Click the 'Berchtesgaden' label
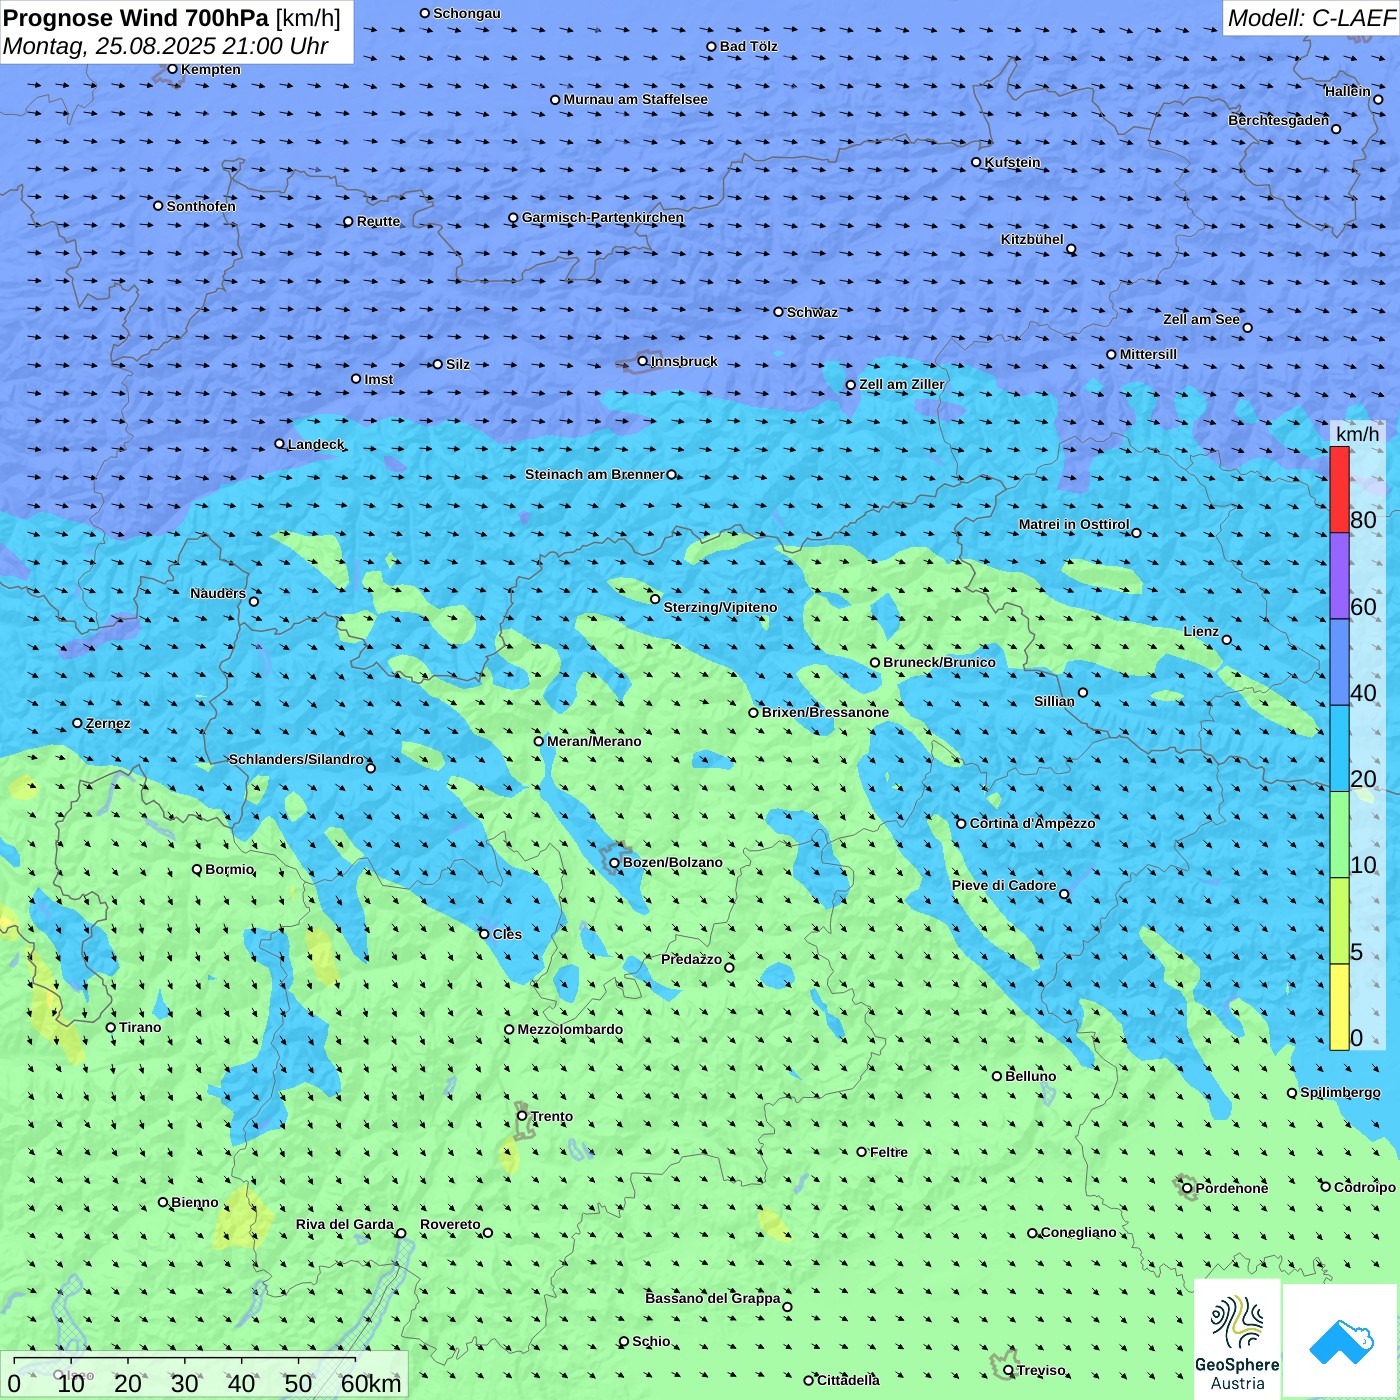This screenshot has height=1400, width=1400. click(1279, 120)
